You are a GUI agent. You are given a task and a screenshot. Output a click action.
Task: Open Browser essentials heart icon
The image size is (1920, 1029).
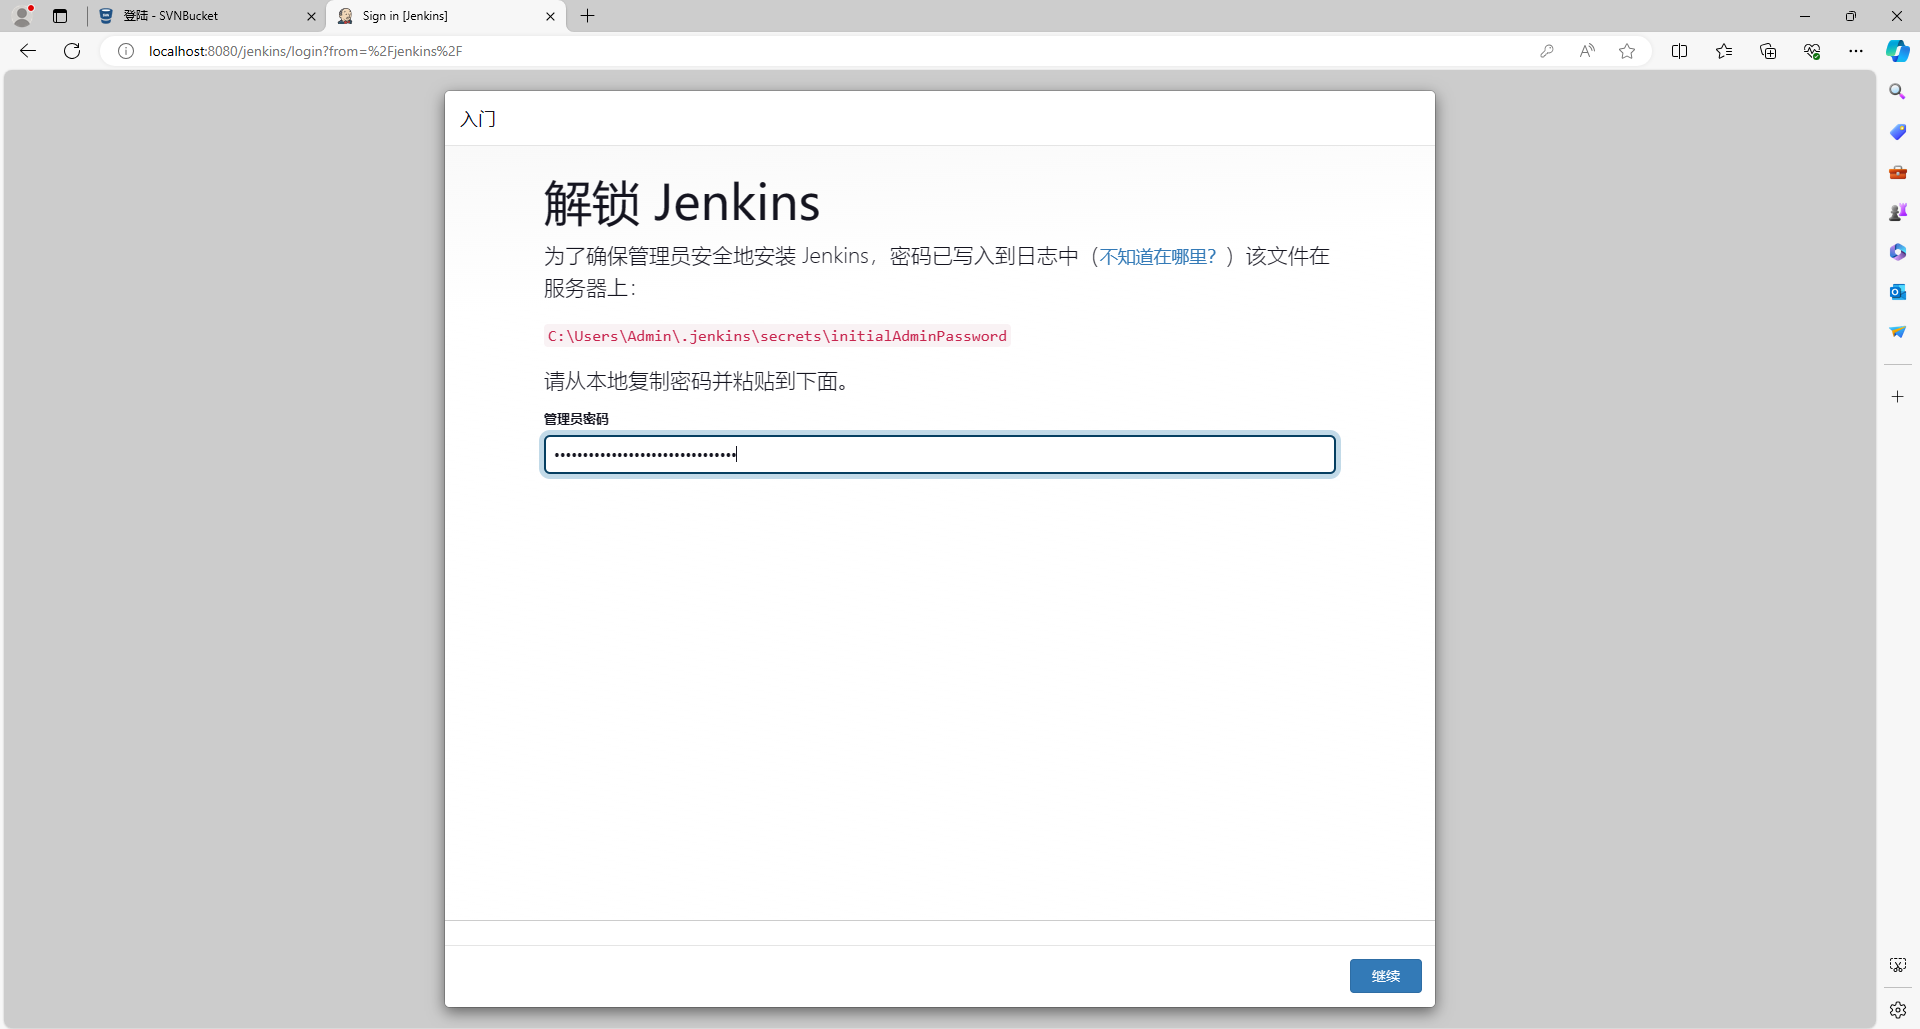[x=1812, y=51]
